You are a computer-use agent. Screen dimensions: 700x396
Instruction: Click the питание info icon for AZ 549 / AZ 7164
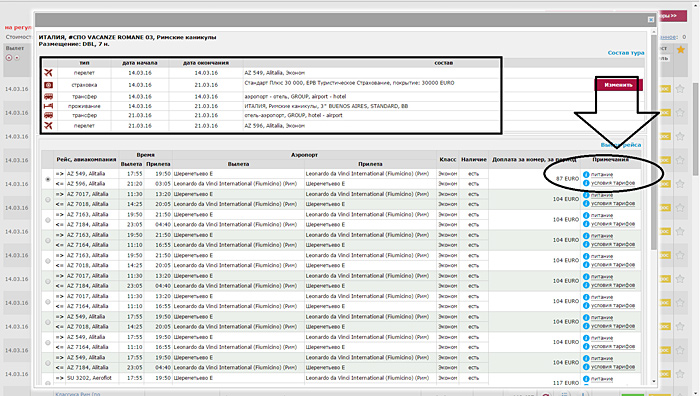(586, 338)
